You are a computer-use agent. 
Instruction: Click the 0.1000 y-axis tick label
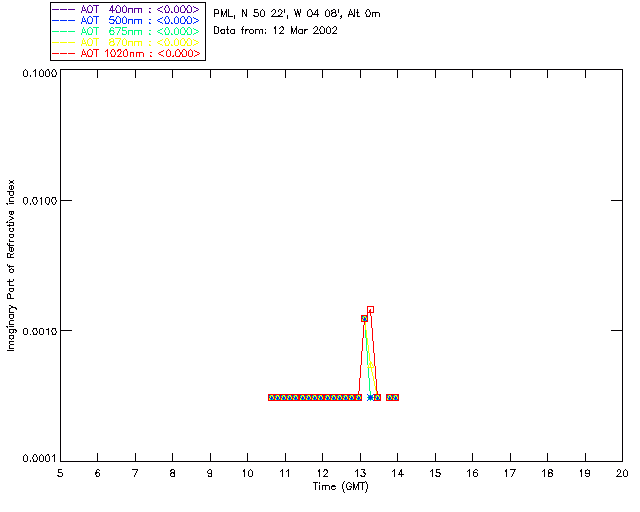[x=39, y=73]
